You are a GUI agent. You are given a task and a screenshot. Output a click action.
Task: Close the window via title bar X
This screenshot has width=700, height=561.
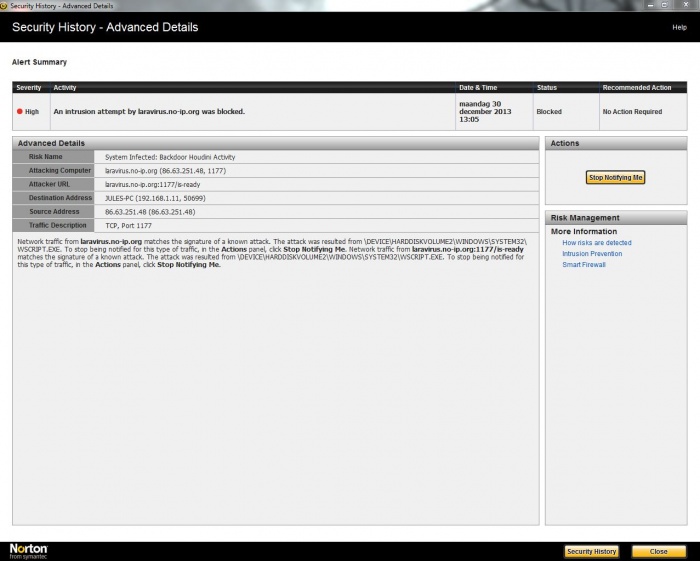(686, 5)
